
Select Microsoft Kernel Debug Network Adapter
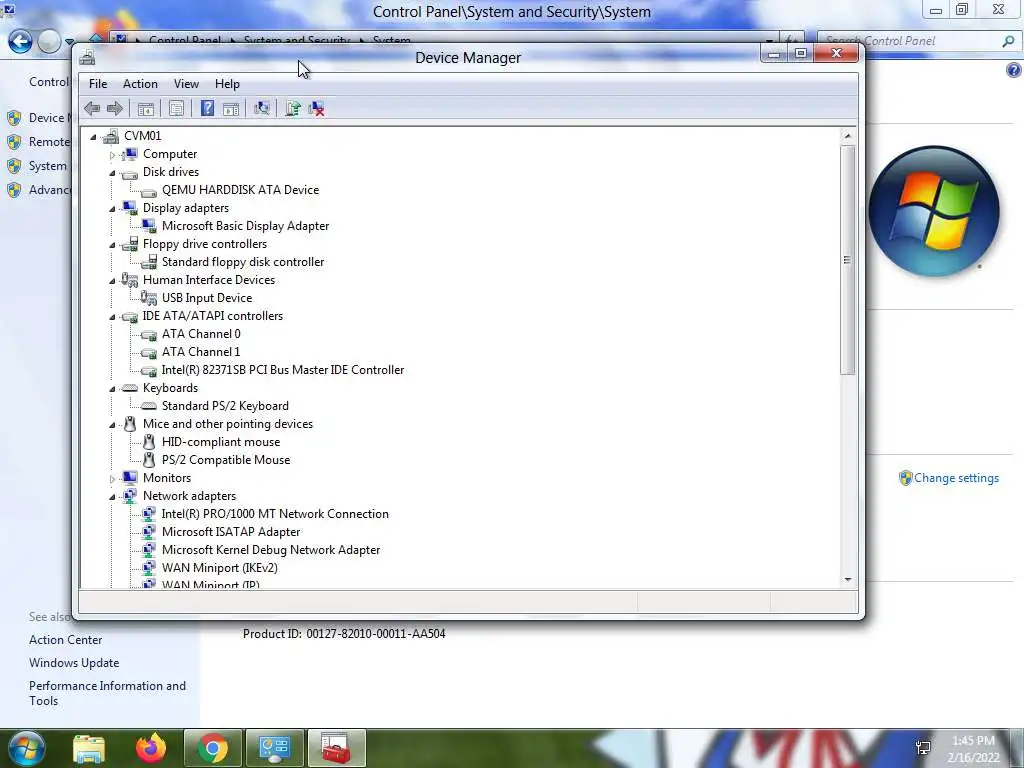(x=271, y=550)
